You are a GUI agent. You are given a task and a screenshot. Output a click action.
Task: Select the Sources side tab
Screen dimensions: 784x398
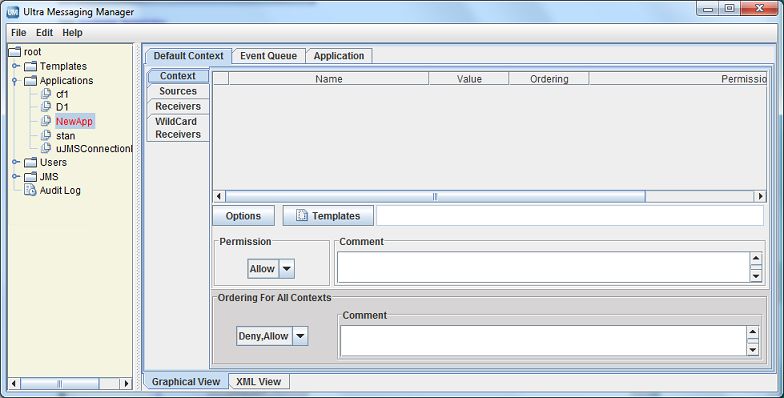pyautogui.click(x=178, y=91)
